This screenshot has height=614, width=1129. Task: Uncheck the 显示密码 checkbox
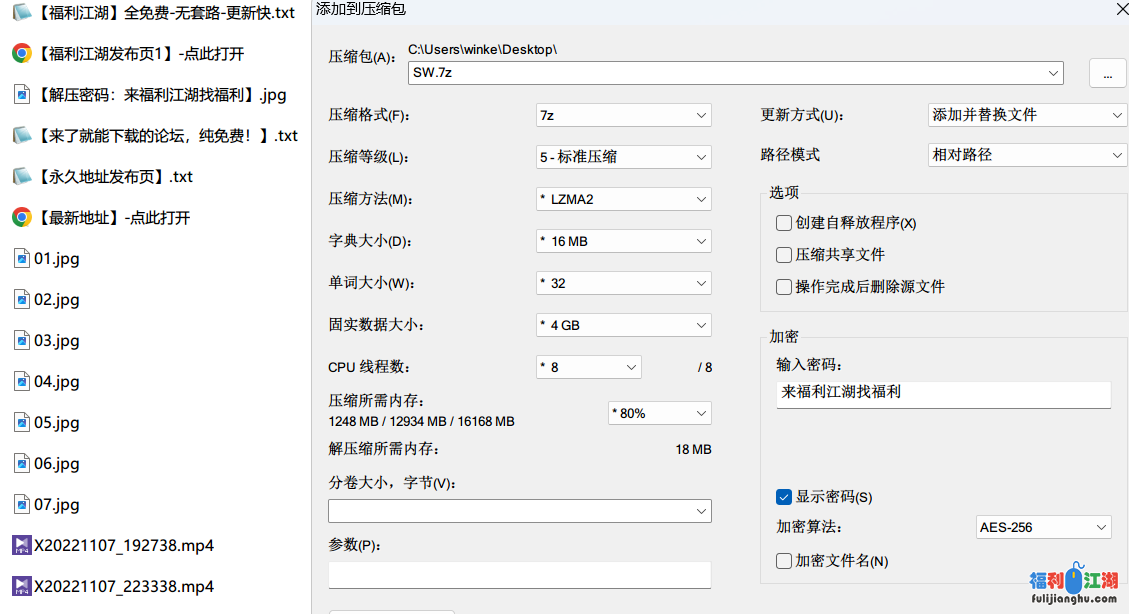[x=784, y=497]
